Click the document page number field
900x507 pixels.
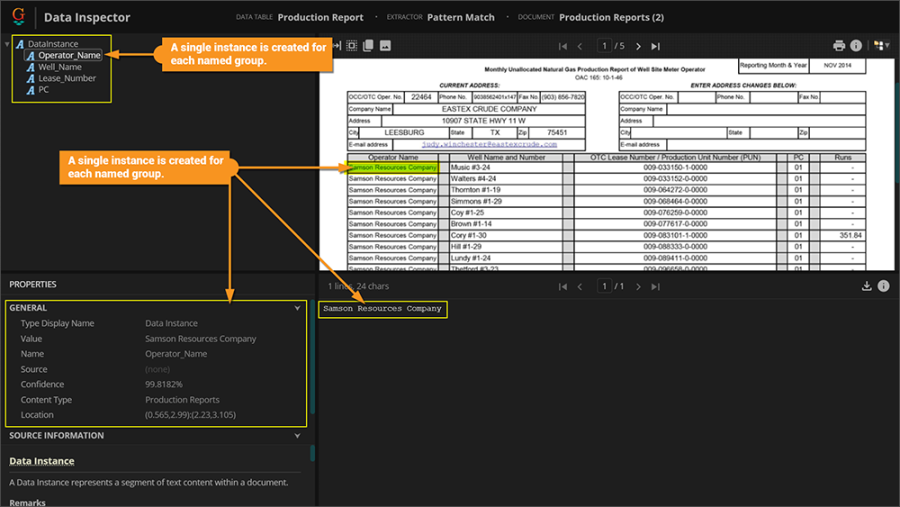click(604, 46)
